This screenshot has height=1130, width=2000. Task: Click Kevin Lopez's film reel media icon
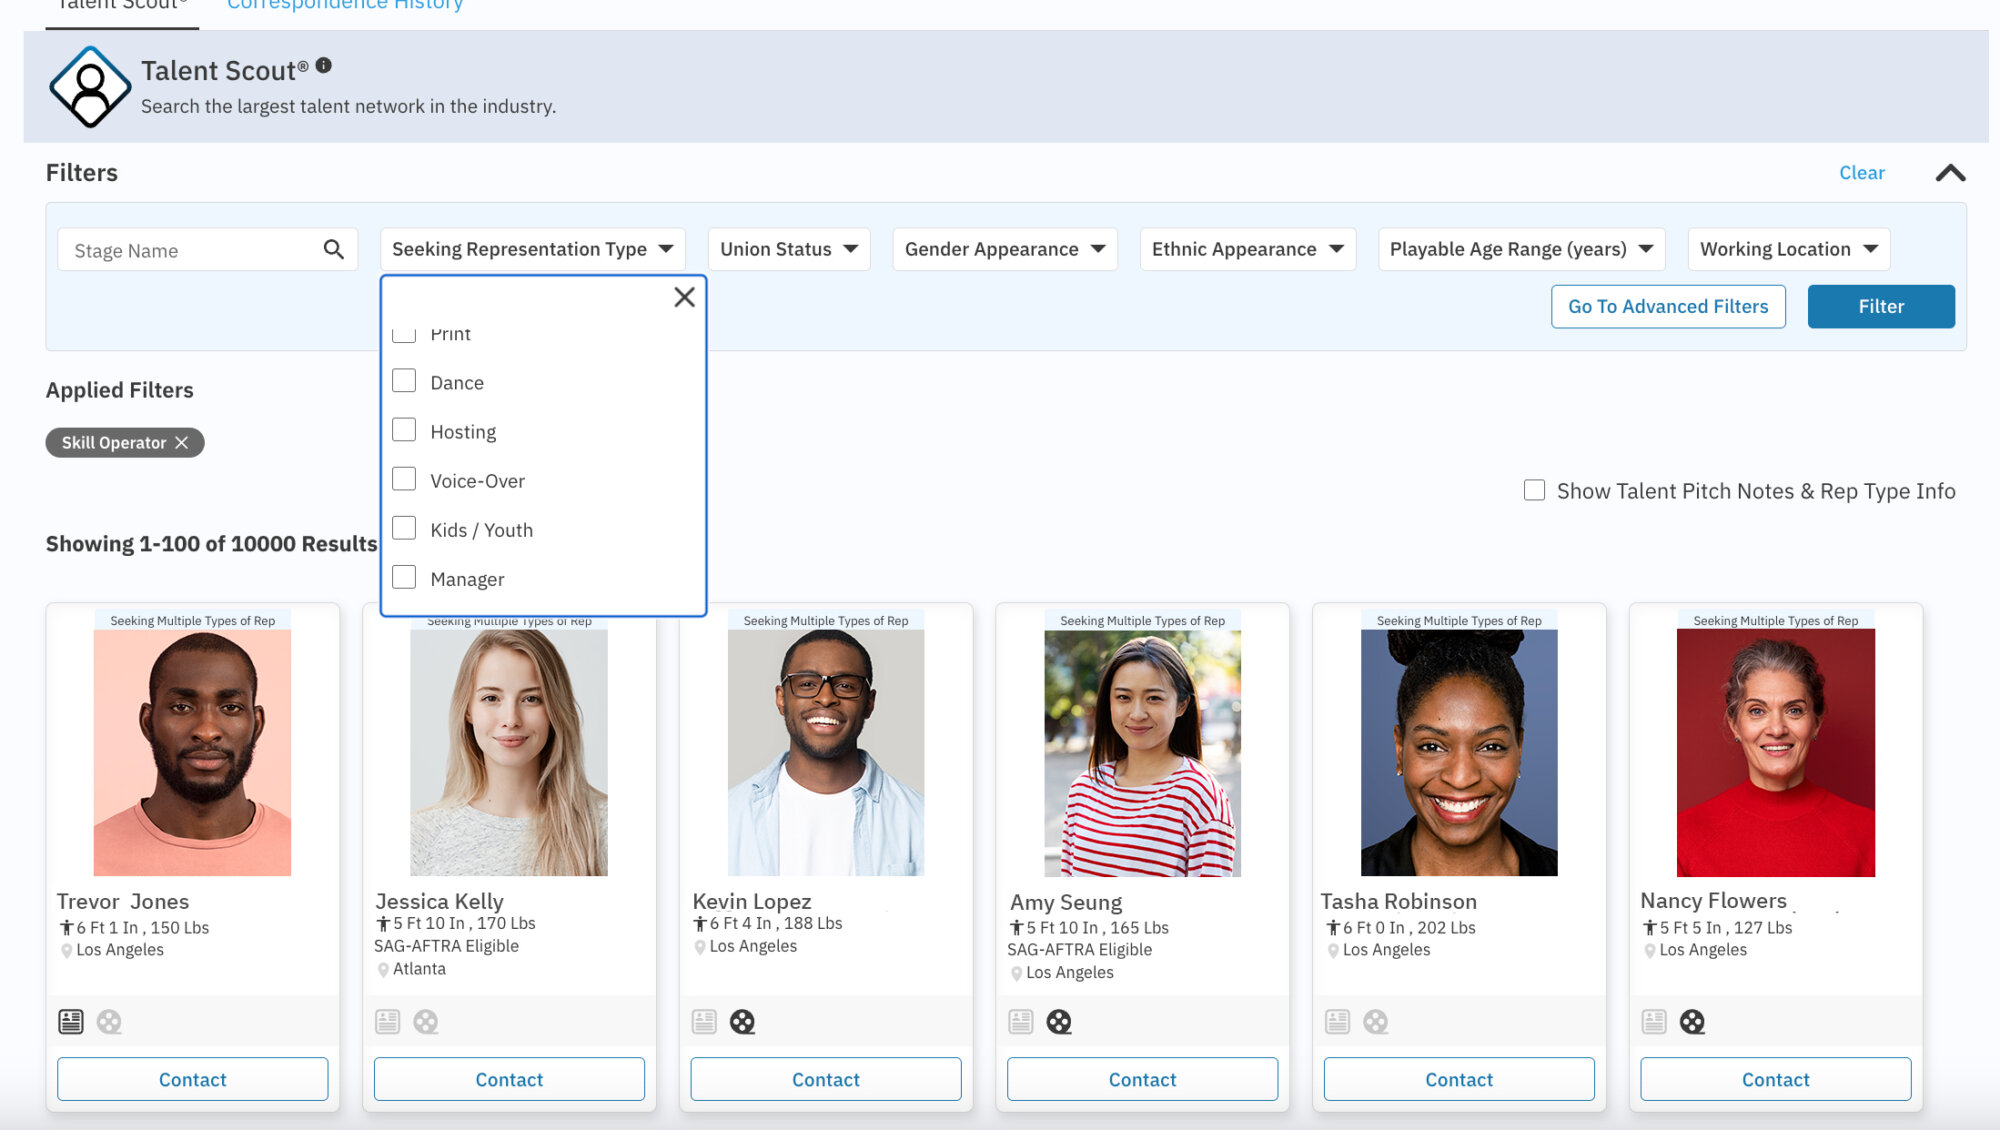(x=742, y=1021)
